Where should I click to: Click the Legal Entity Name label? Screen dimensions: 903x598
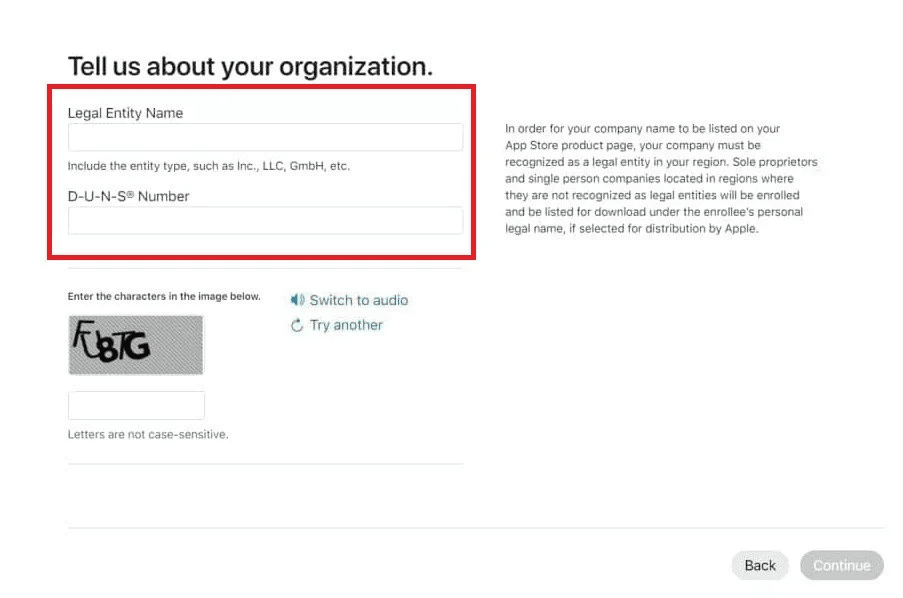point(125,113)
